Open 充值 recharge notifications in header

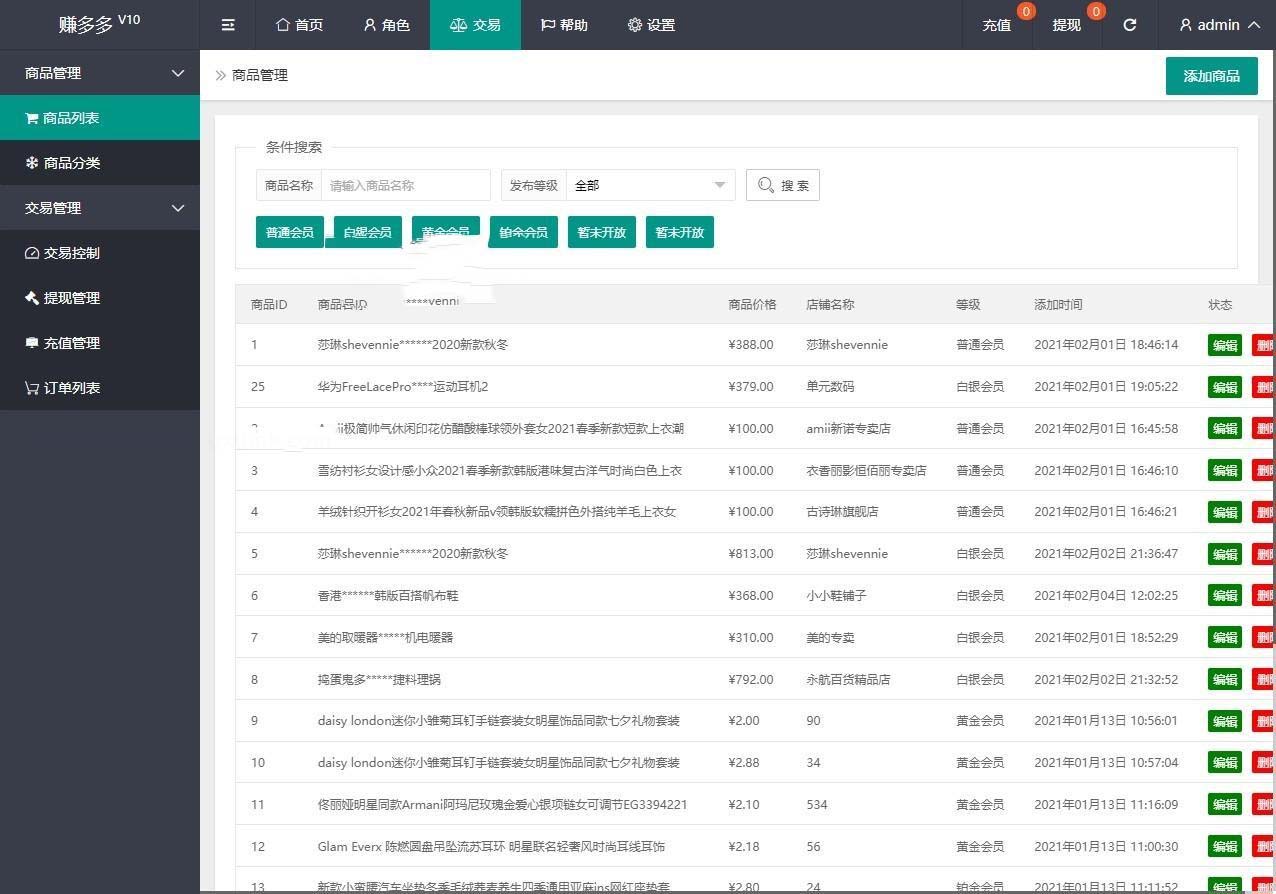997,25
